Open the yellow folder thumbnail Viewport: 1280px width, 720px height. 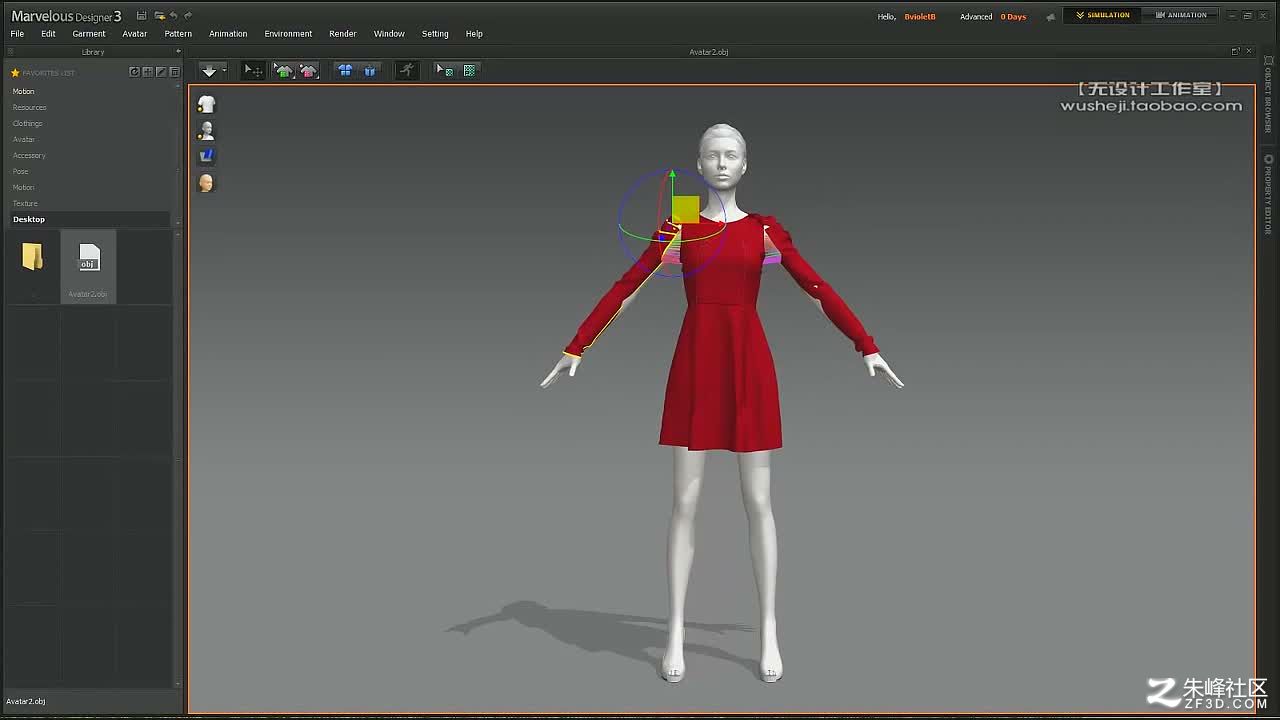(x=32, y=257)
